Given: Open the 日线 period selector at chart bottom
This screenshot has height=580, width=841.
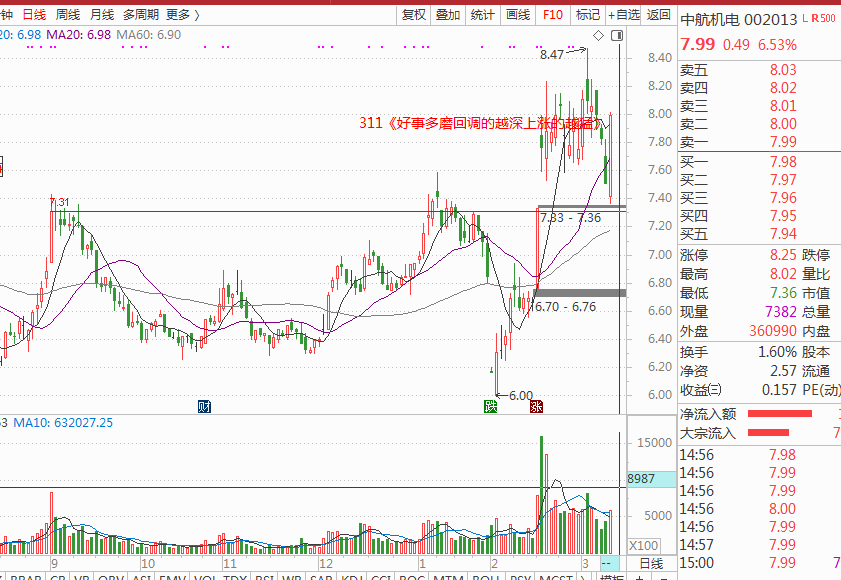Looking at the screenshot, I should [652, 563].
